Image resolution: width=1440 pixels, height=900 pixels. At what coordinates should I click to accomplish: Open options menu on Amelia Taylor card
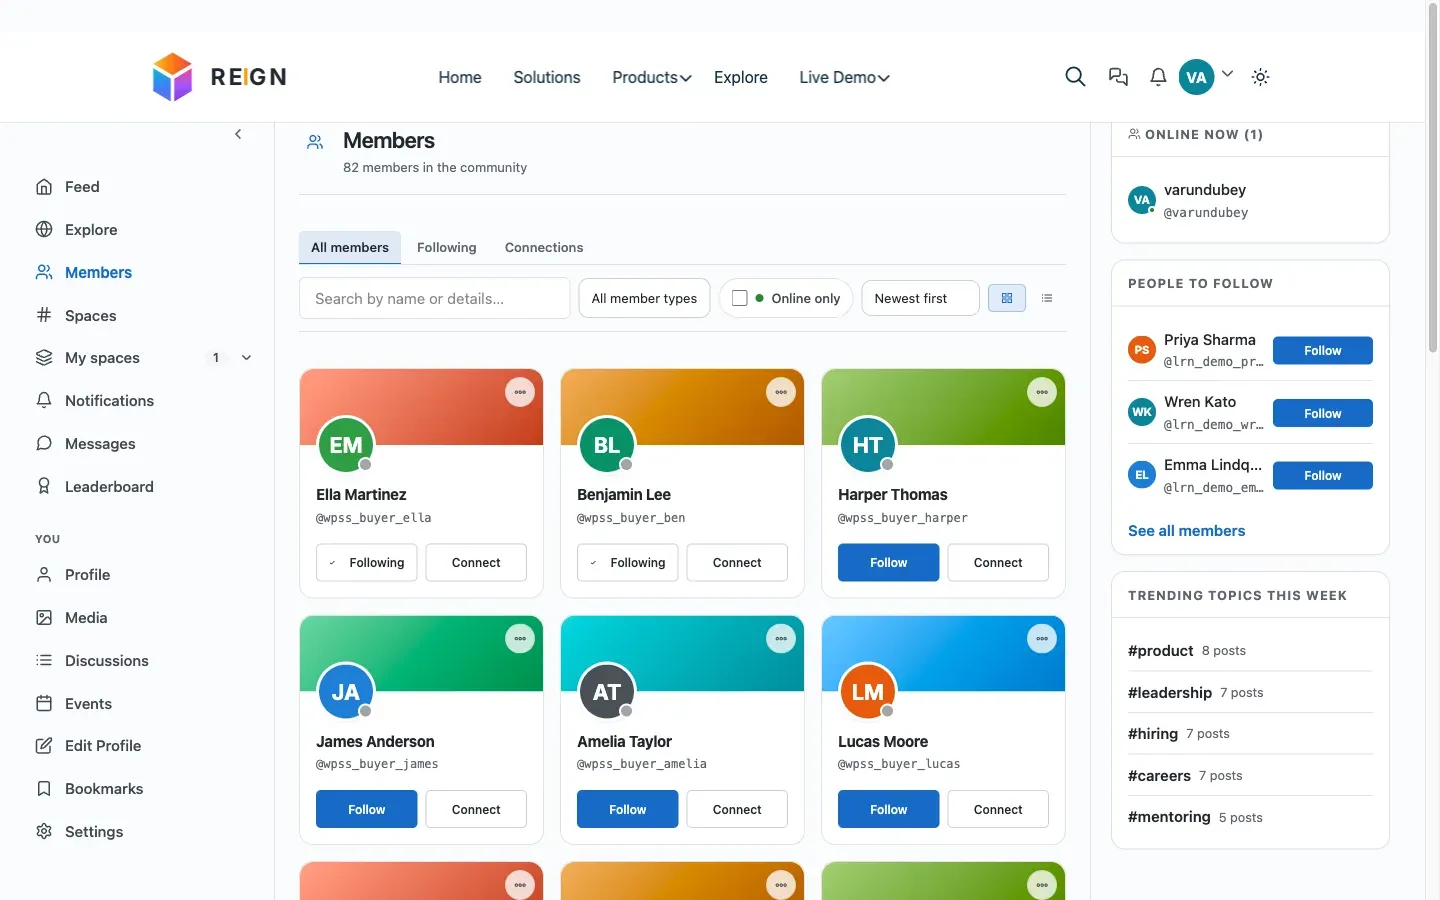coord(781,639)
